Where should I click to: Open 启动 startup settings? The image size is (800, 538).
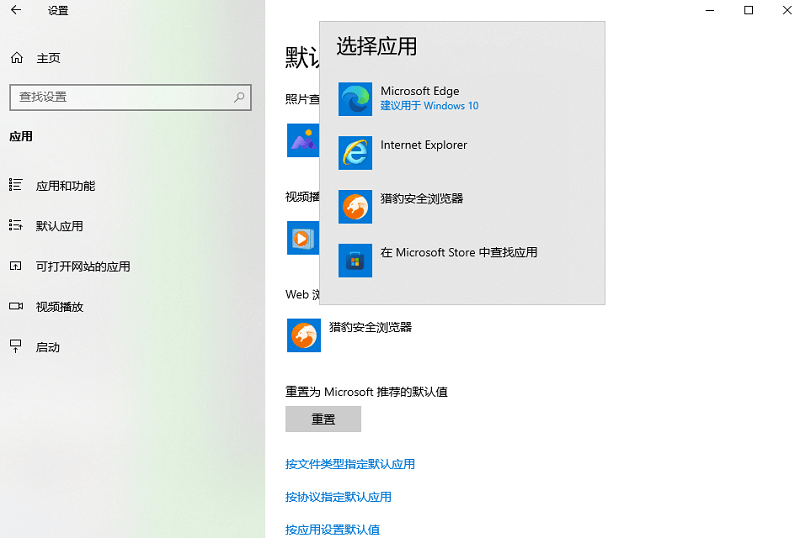pos(47,347)
